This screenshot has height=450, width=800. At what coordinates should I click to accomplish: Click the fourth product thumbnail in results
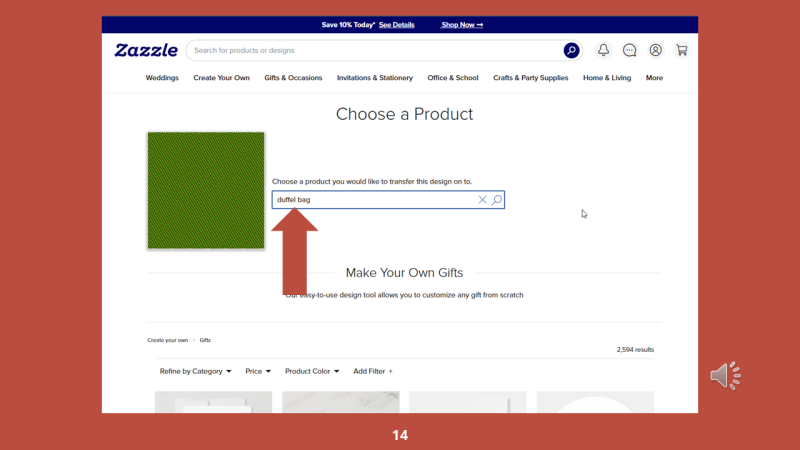(x=595, y=402)
